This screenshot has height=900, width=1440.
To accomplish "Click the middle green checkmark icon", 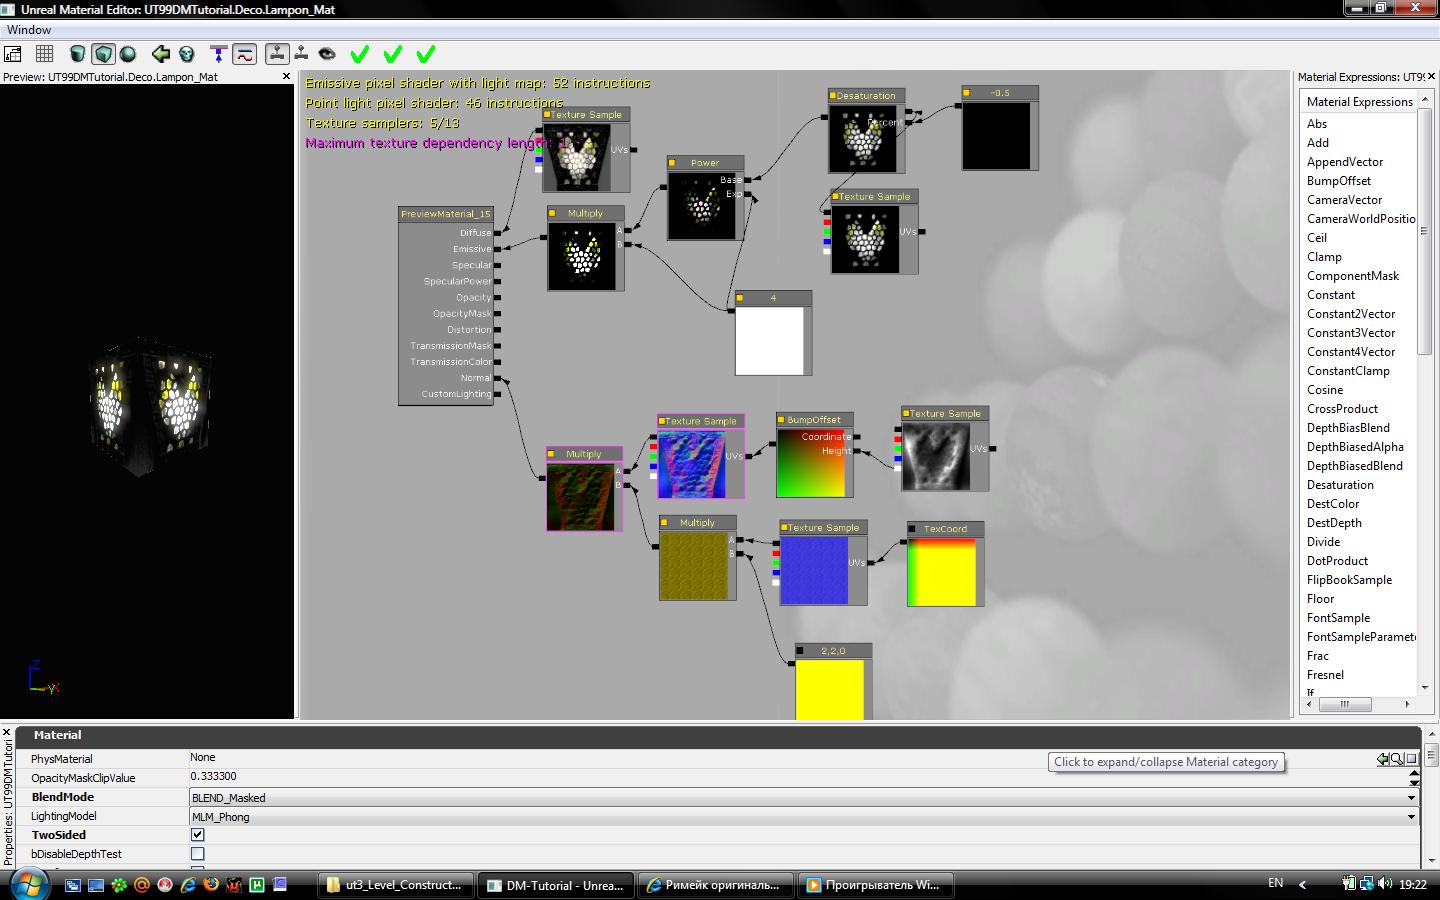I will pyautogui.click(x=393, y=54).
